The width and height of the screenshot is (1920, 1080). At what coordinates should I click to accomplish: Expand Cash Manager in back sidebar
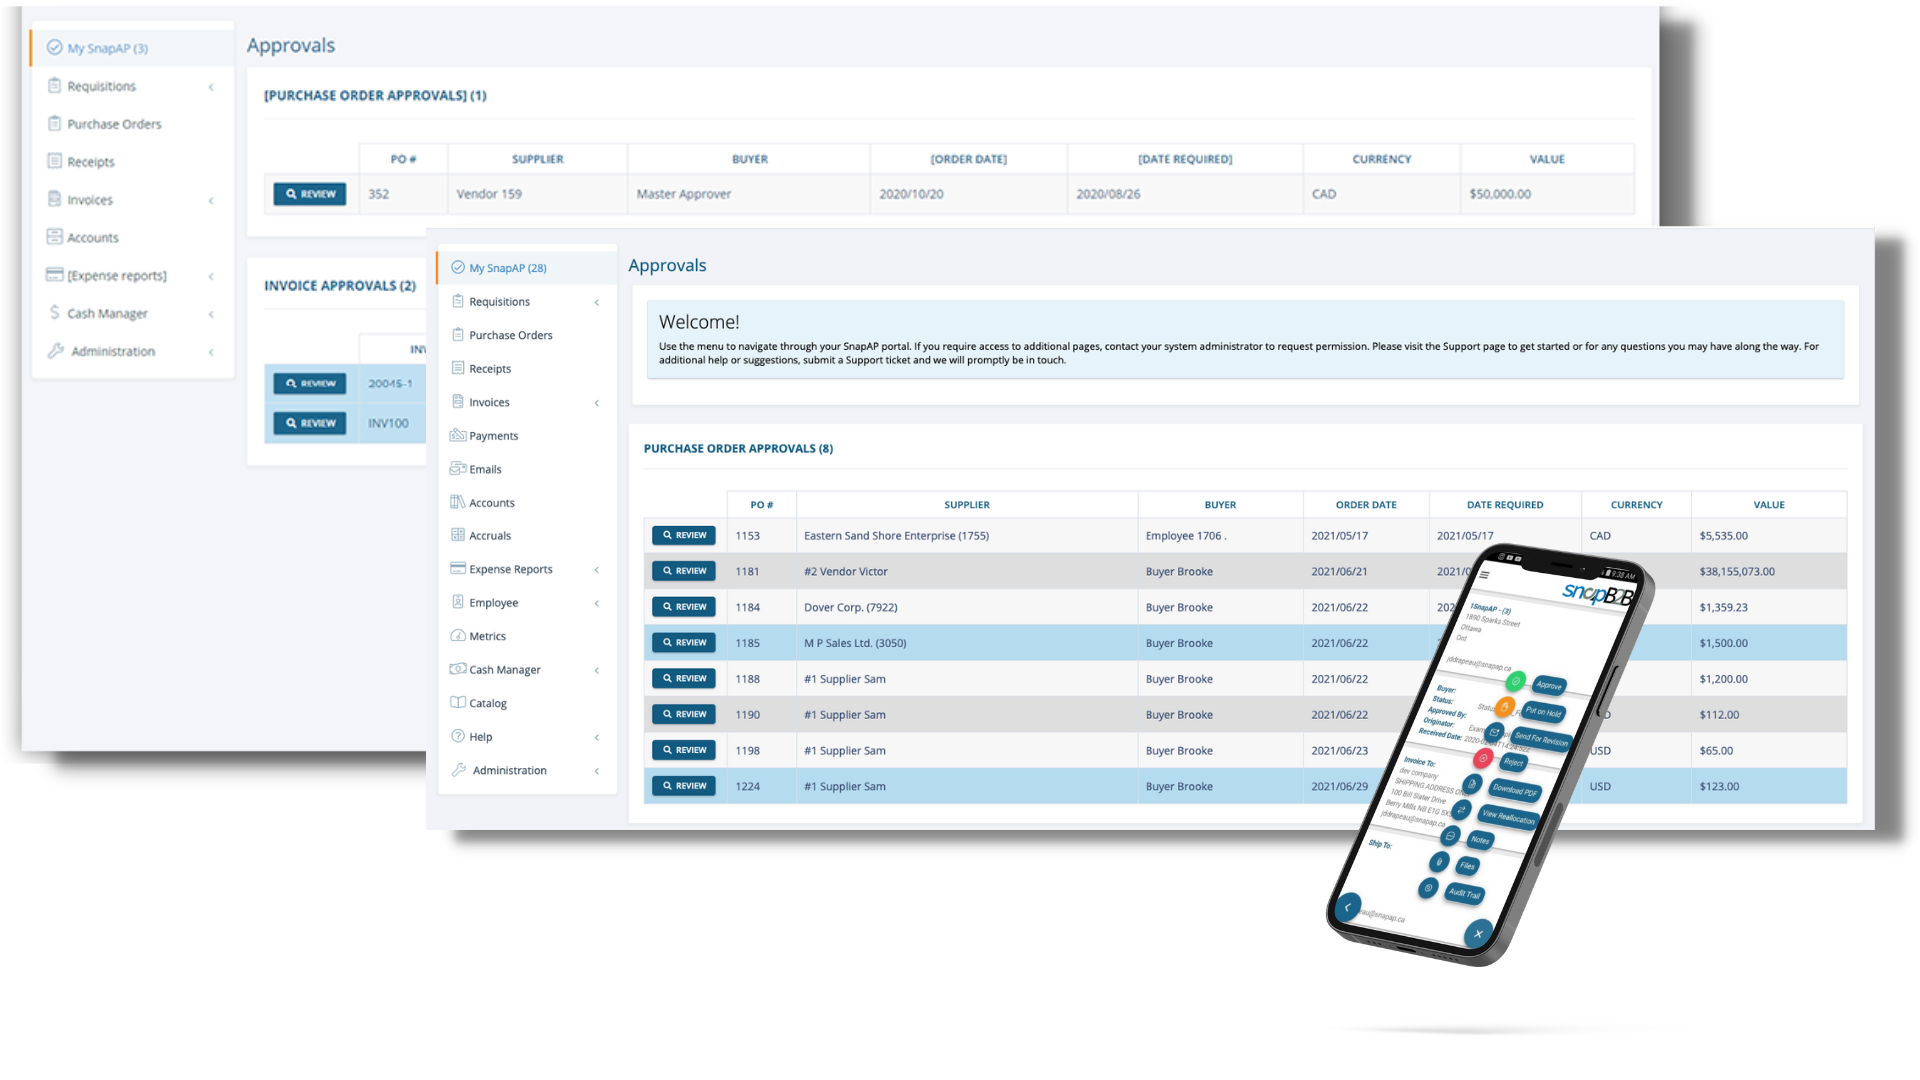pyautogui.click(x=211, y=314)
